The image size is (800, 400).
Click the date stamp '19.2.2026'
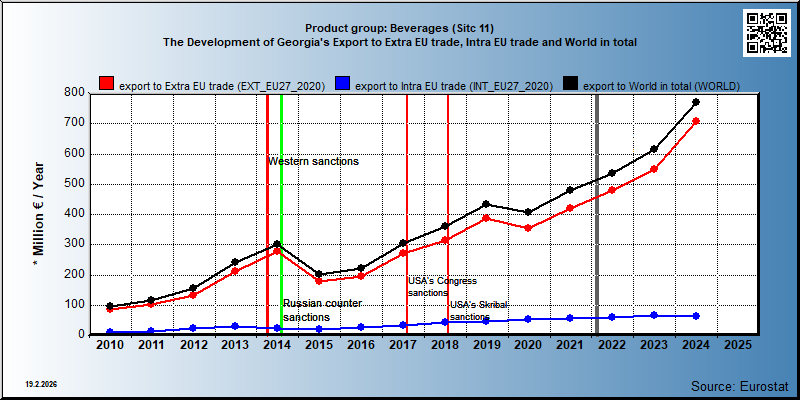coord(41,383)
